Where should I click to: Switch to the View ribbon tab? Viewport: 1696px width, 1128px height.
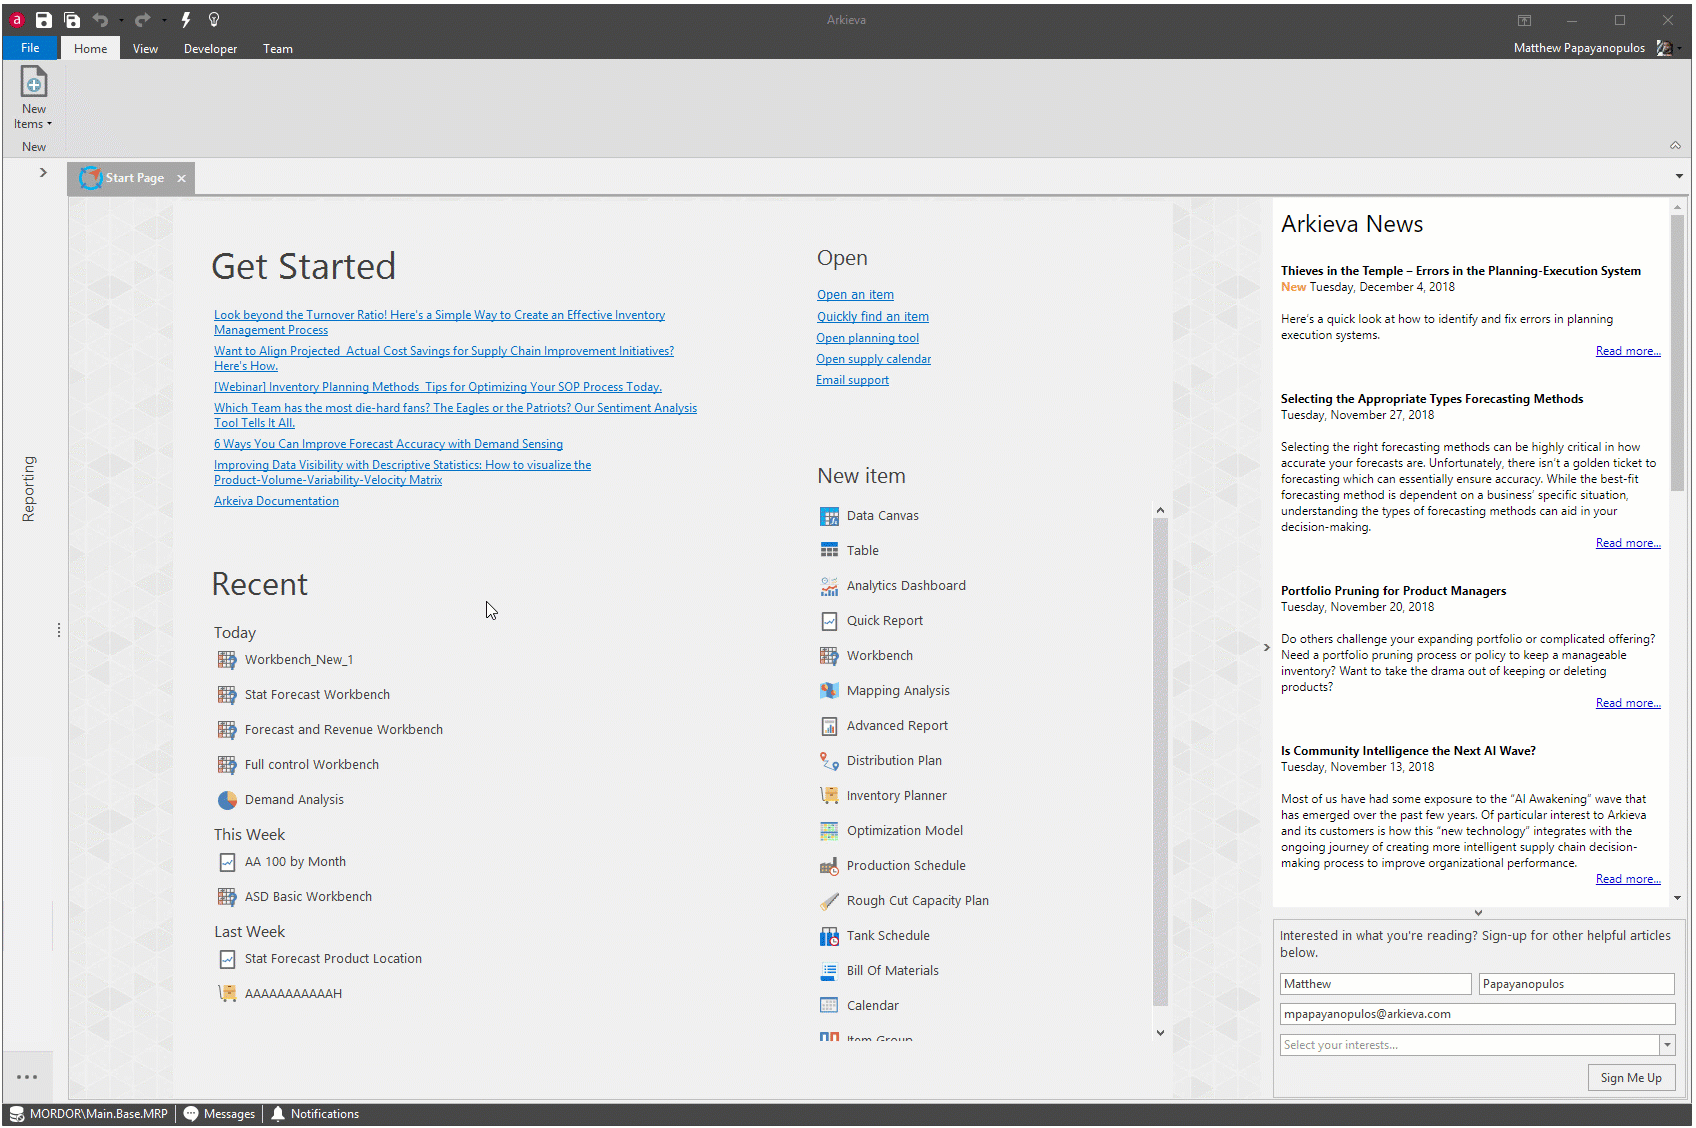145,48
